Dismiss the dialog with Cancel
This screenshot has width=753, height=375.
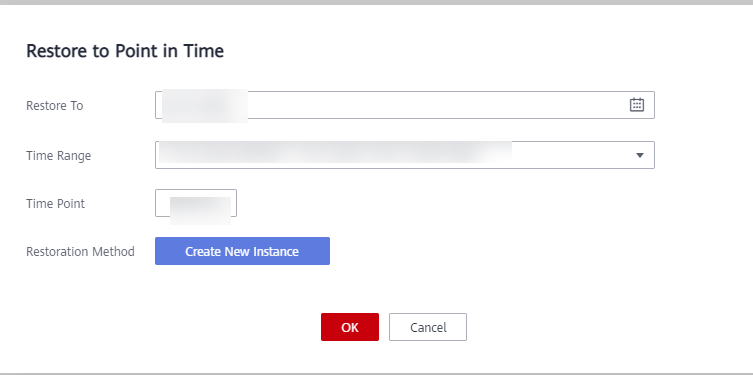pos(428,327)
